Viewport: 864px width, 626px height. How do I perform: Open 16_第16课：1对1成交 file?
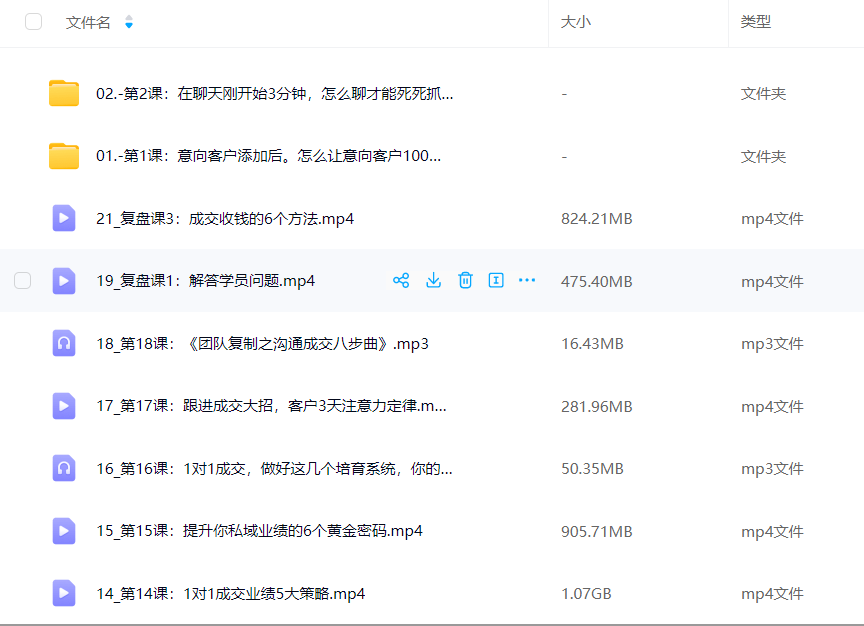point(274,469)
